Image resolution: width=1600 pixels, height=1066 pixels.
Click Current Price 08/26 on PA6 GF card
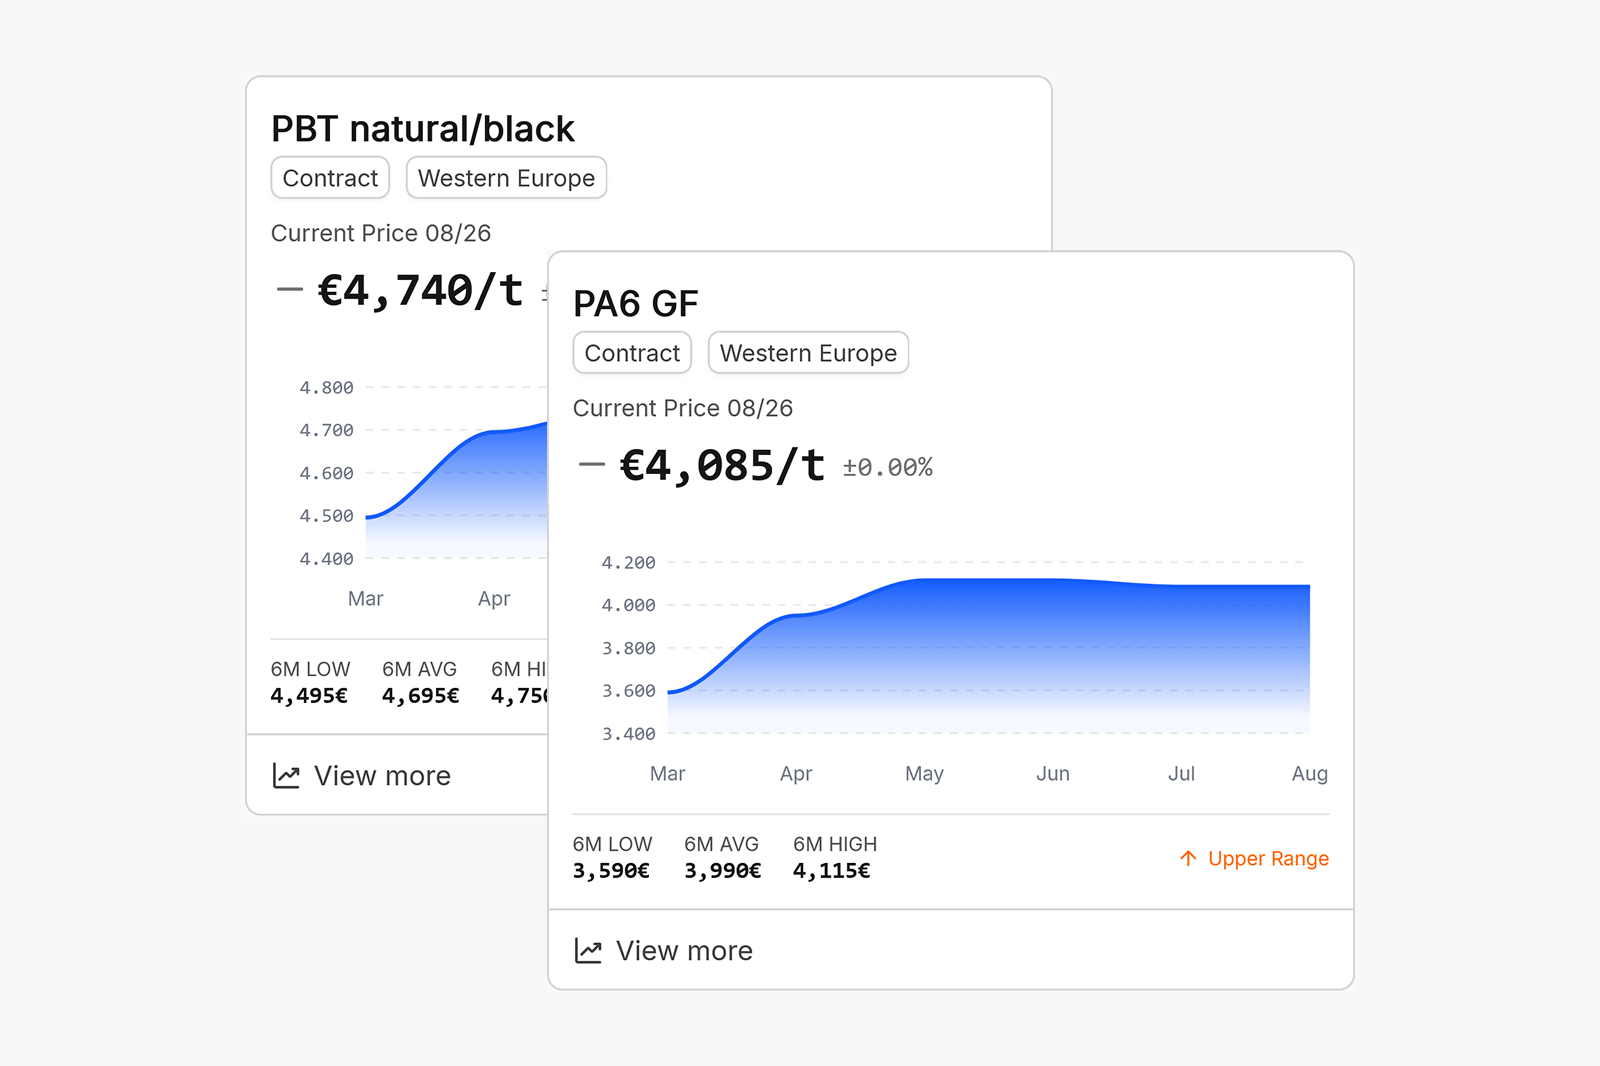683,408
